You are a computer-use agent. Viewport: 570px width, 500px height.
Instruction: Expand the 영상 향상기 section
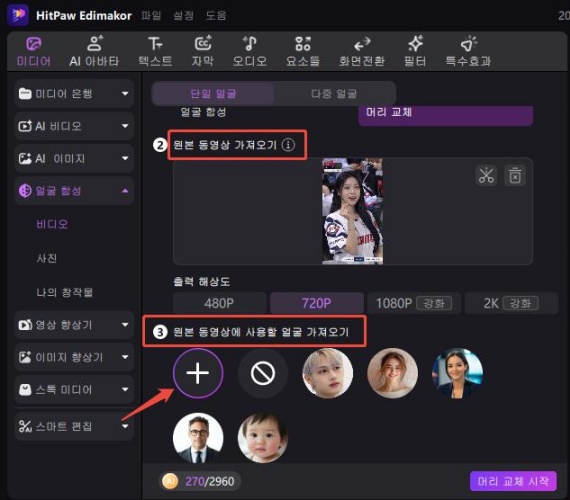click(x=74, y=325)
